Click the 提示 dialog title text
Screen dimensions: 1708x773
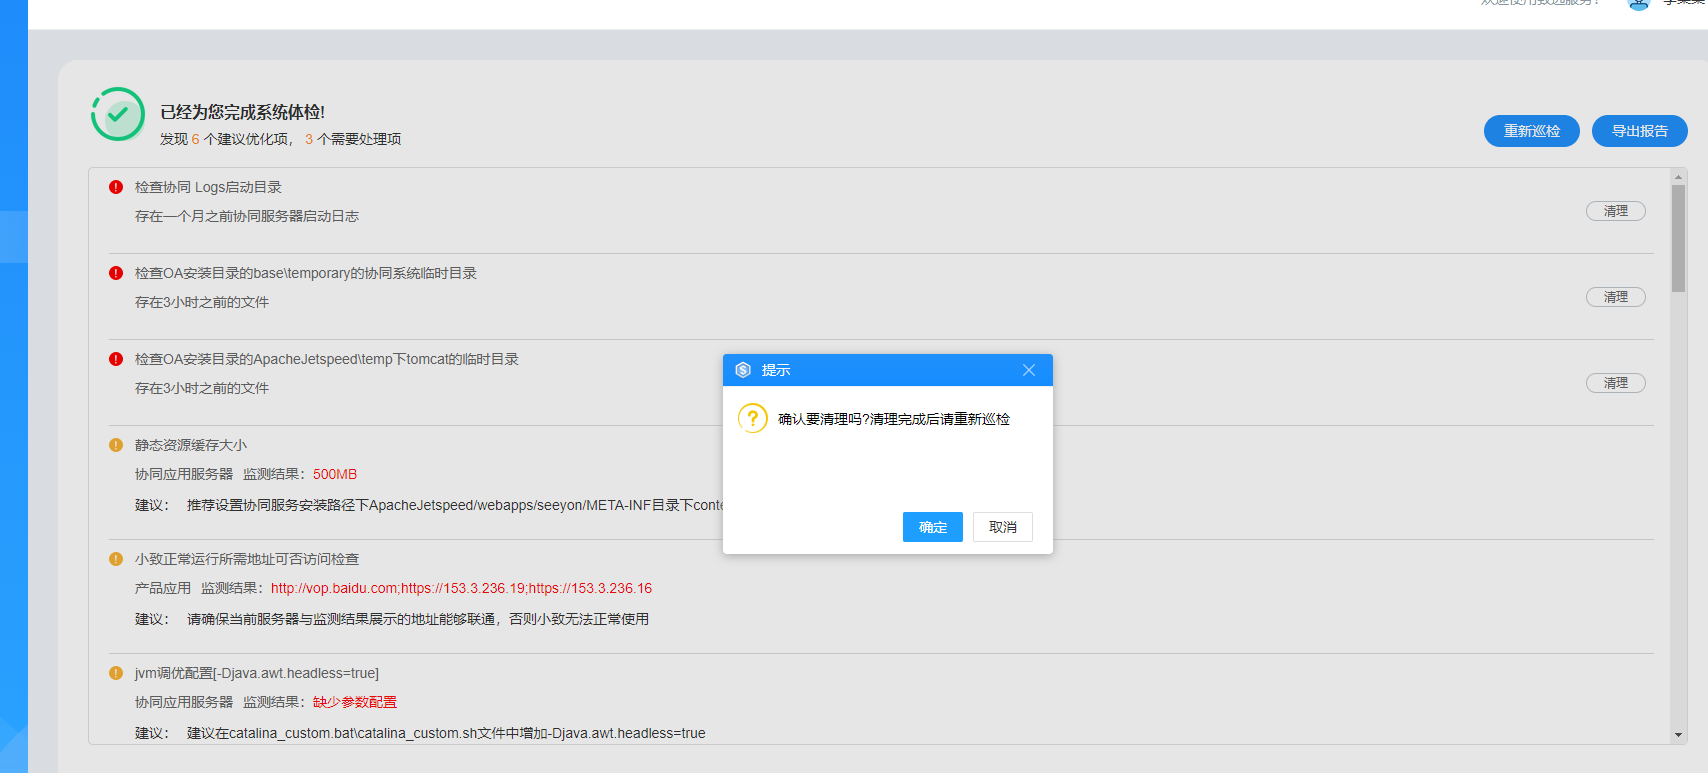coord(776,370)
